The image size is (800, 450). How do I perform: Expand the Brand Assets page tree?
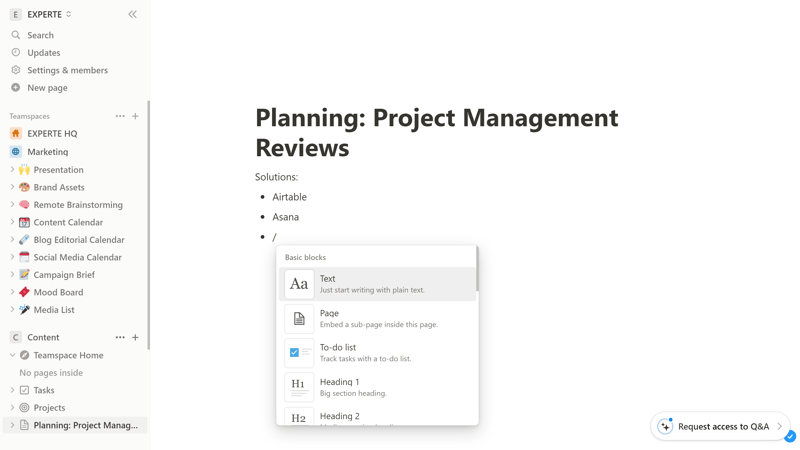pyautogui.click(x=12, y=187)
